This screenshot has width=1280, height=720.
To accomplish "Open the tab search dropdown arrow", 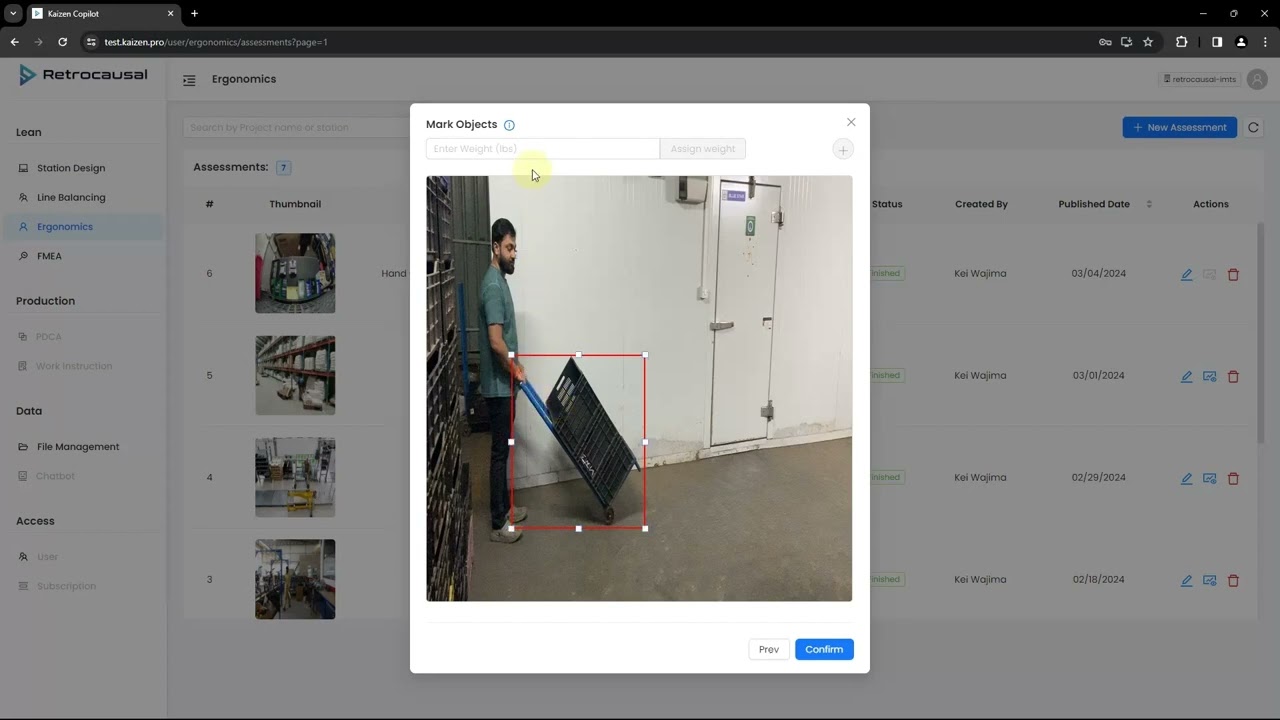I will pos(13,14).
